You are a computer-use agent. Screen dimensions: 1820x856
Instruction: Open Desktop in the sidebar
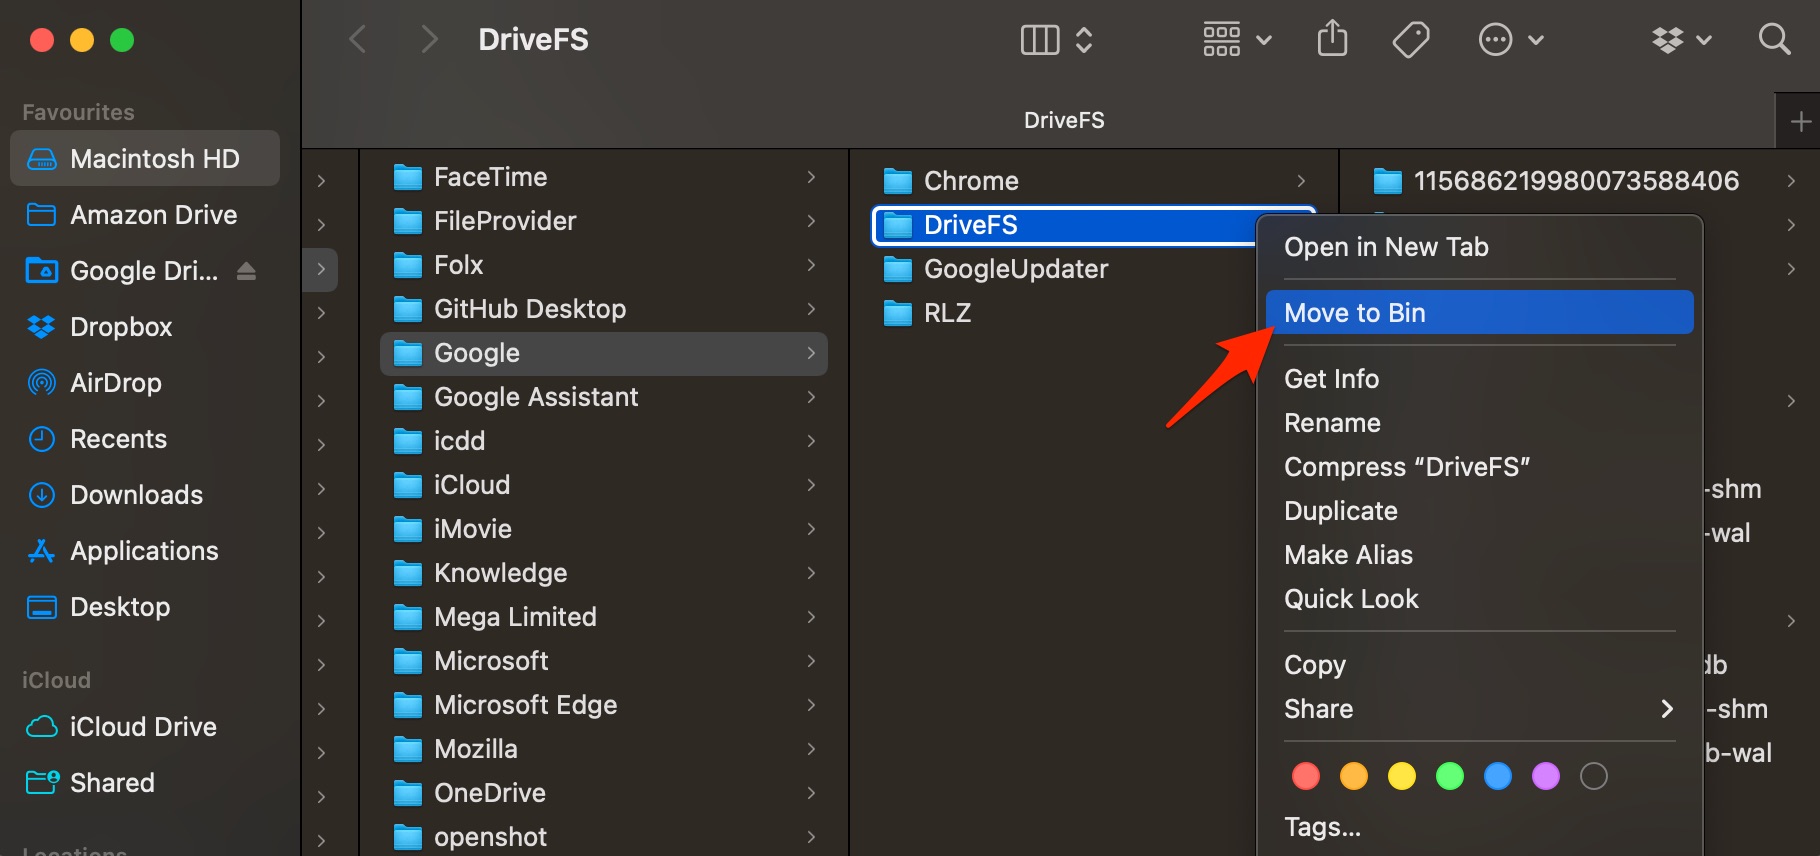click(145, 607)
